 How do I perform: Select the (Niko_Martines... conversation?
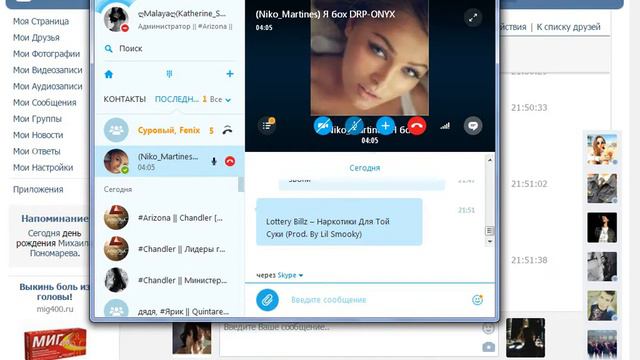tap(170, 161)
